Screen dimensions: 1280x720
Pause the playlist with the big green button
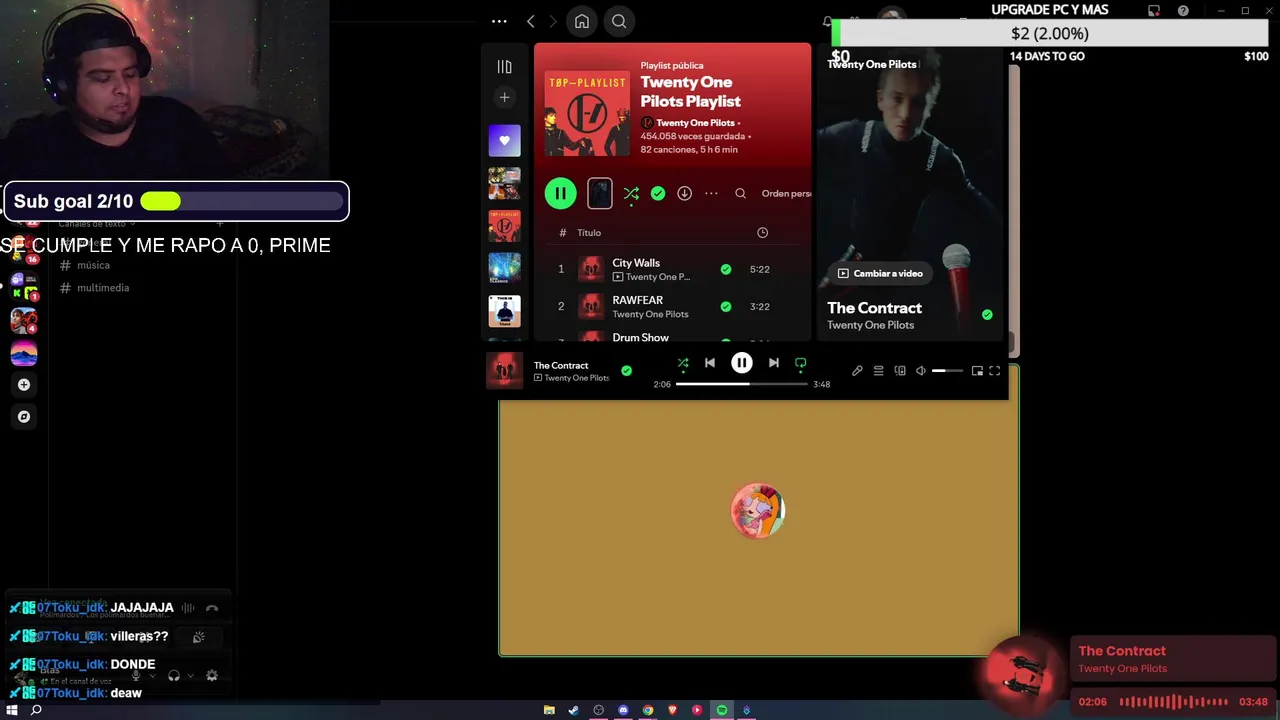pyautogui.click(x=560, y=193)
